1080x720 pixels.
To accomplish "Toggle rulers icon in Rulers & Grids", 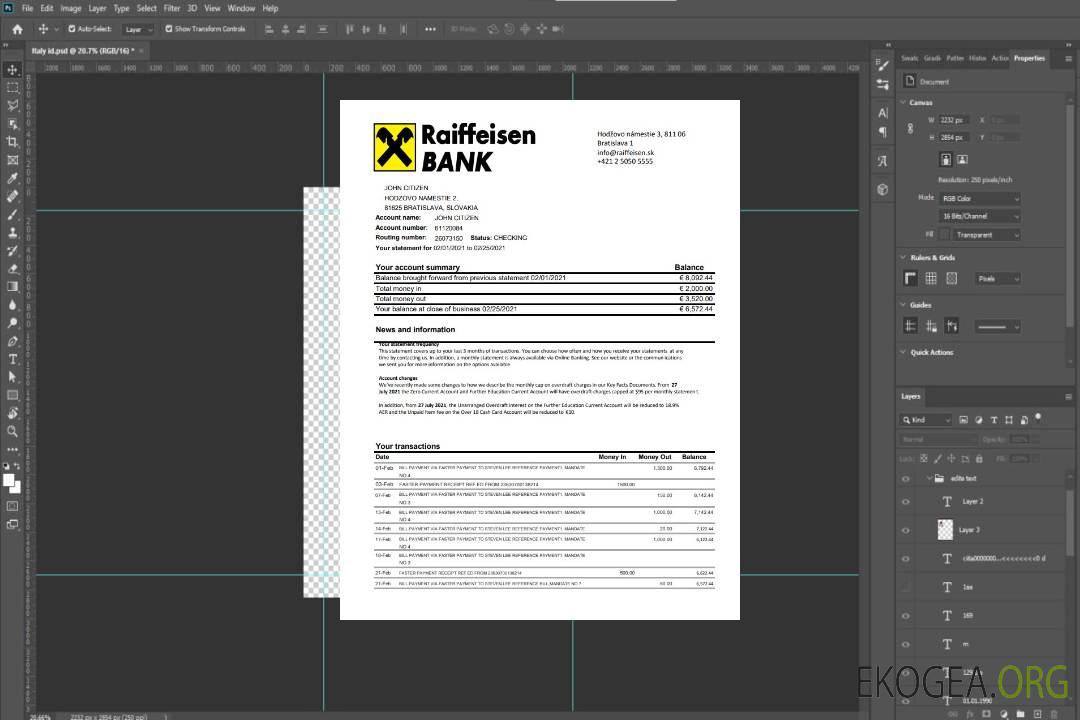I will point(911,278).
